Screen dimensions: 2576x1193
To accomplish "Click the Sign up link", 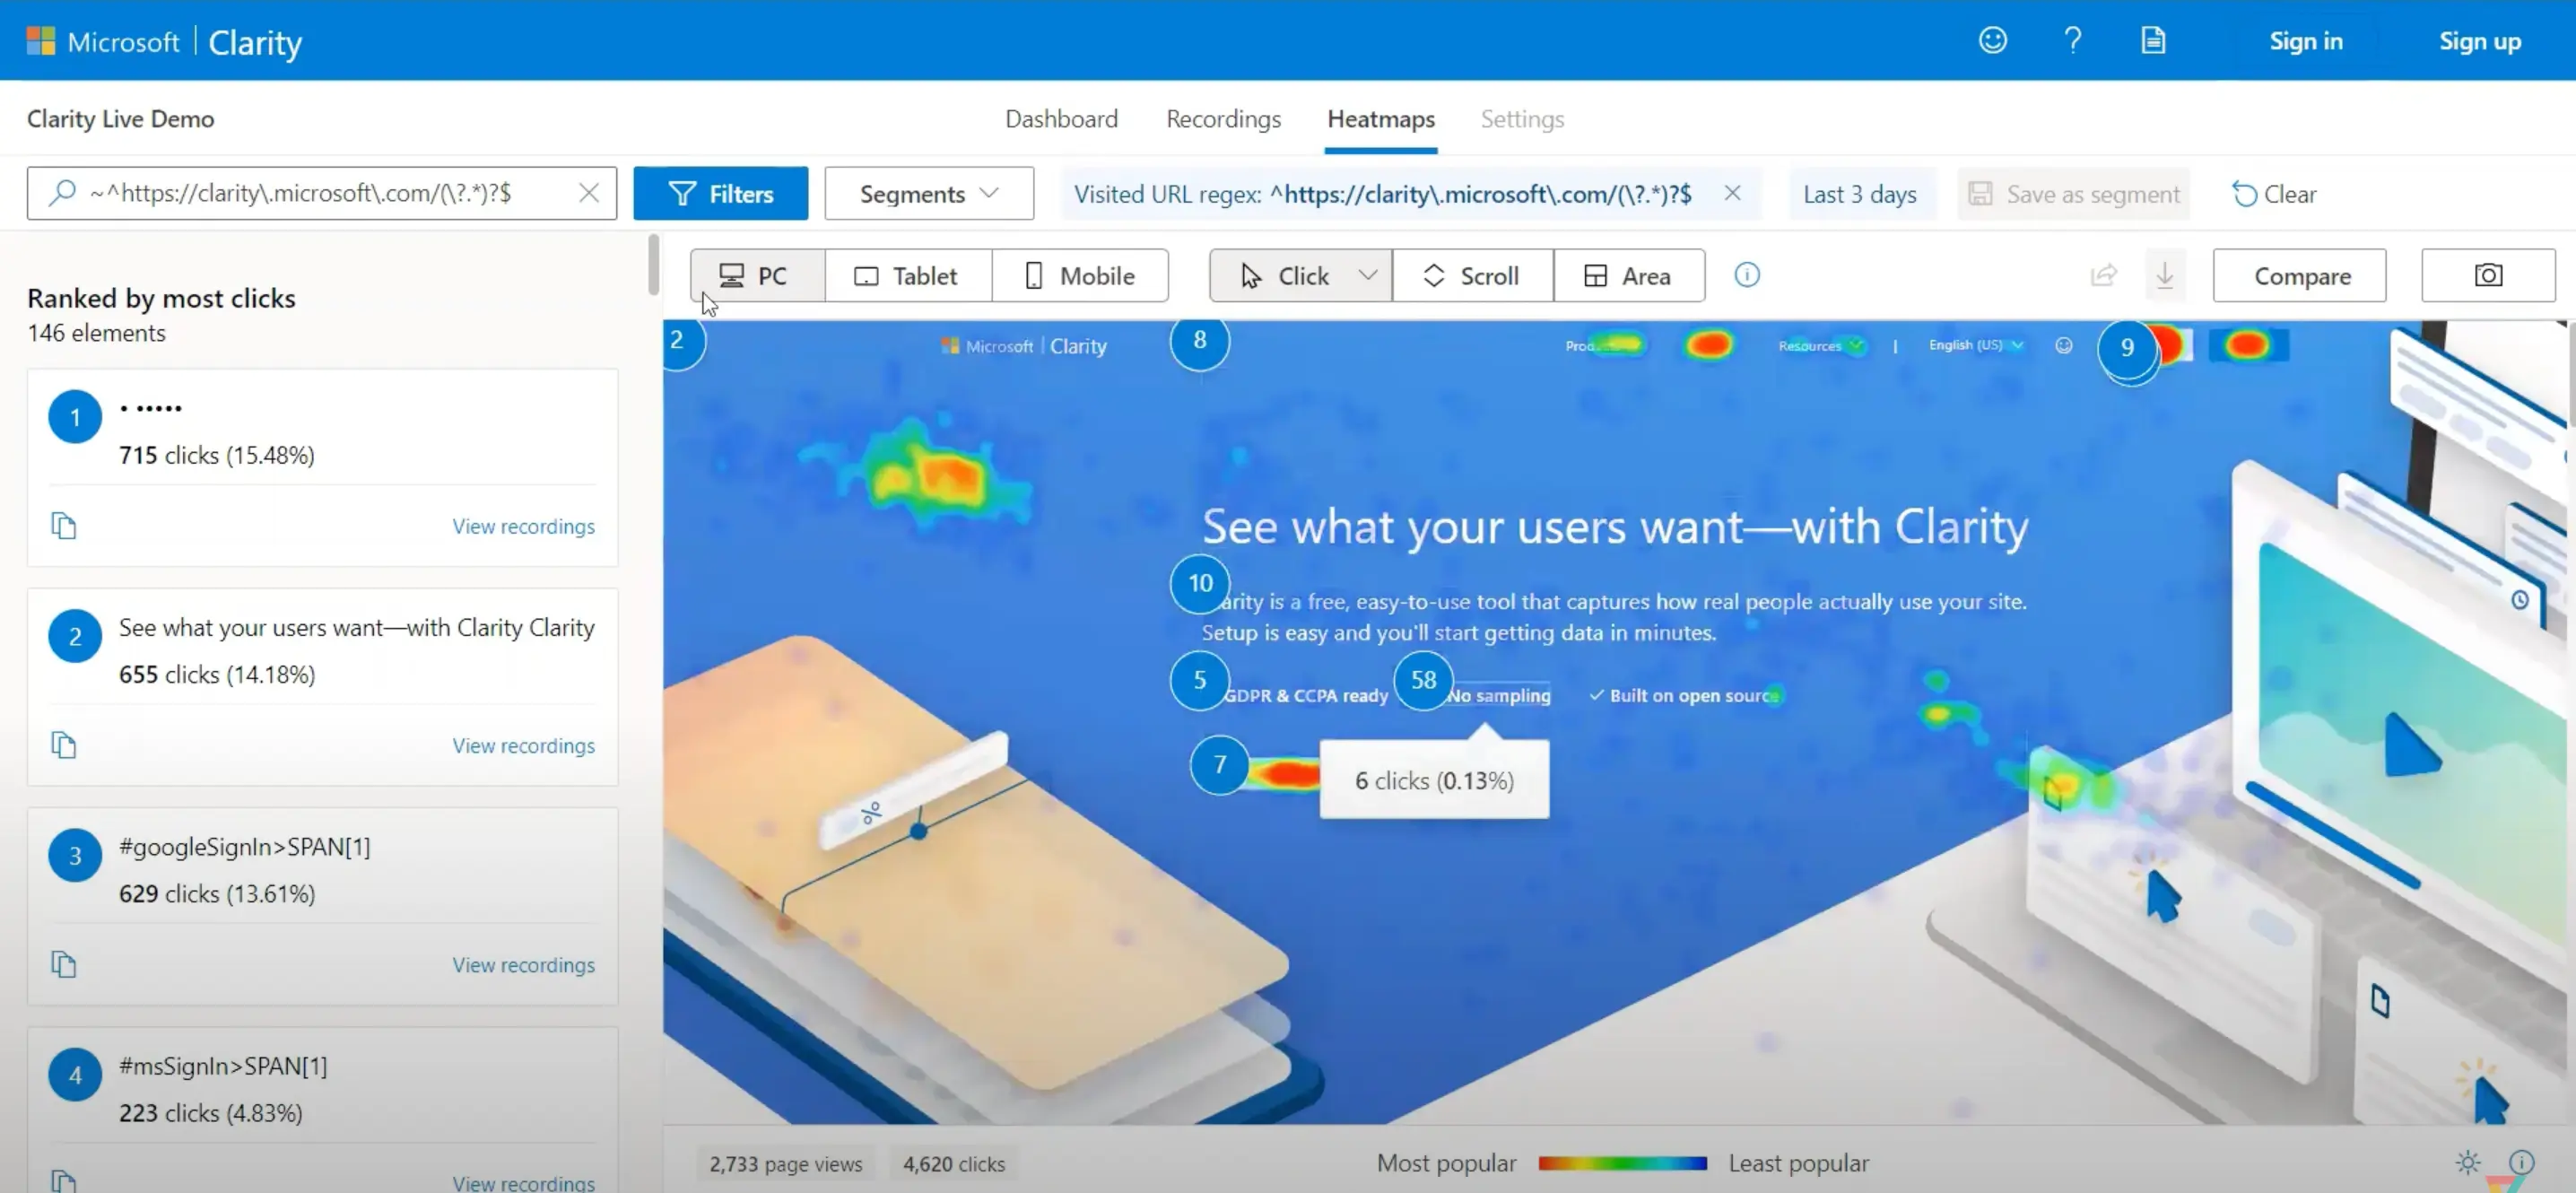I will [x=2480, y=40].
